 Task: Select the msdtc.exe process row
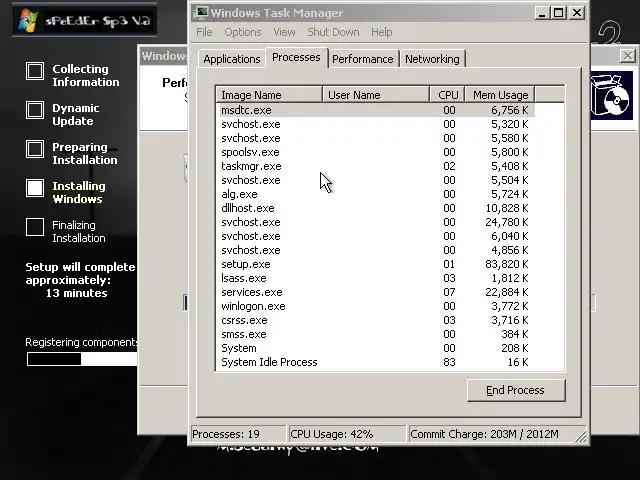coord(377,110)
